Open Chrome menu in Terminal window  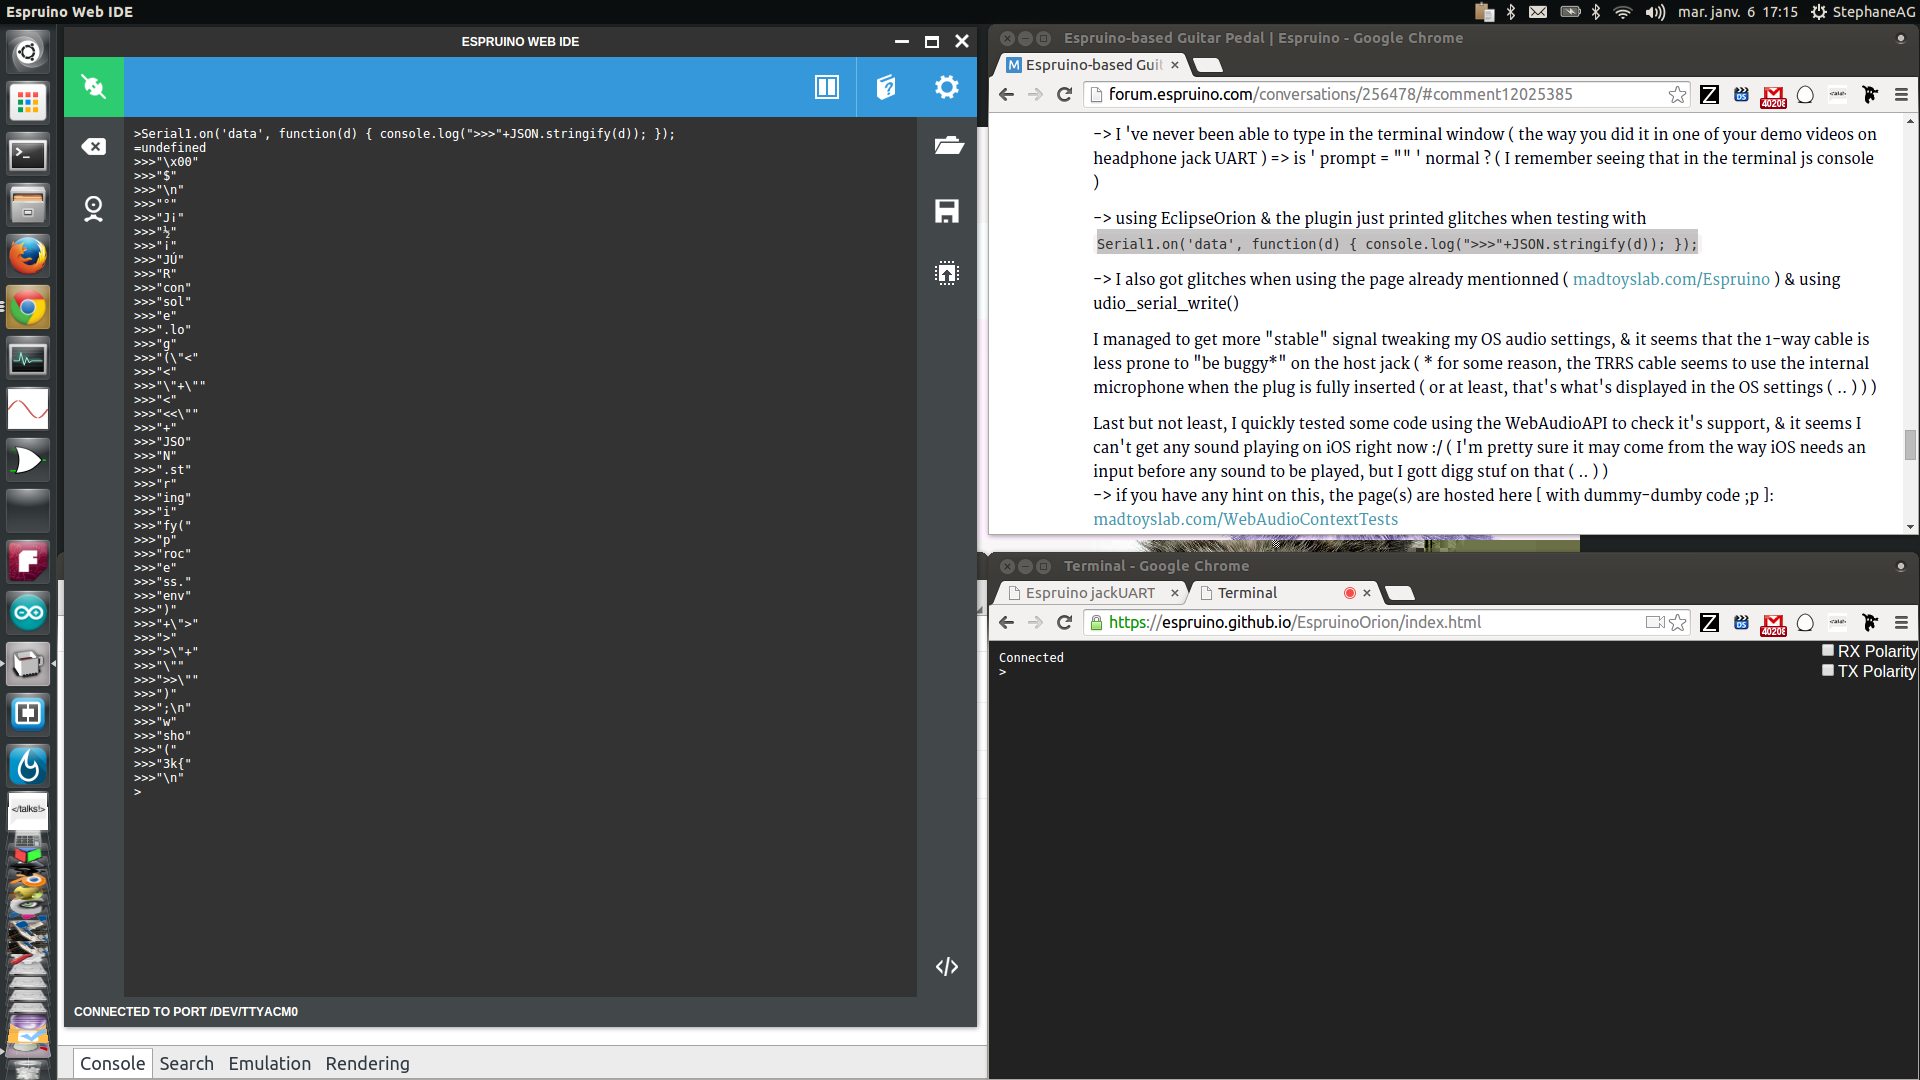click(1901, 622)
